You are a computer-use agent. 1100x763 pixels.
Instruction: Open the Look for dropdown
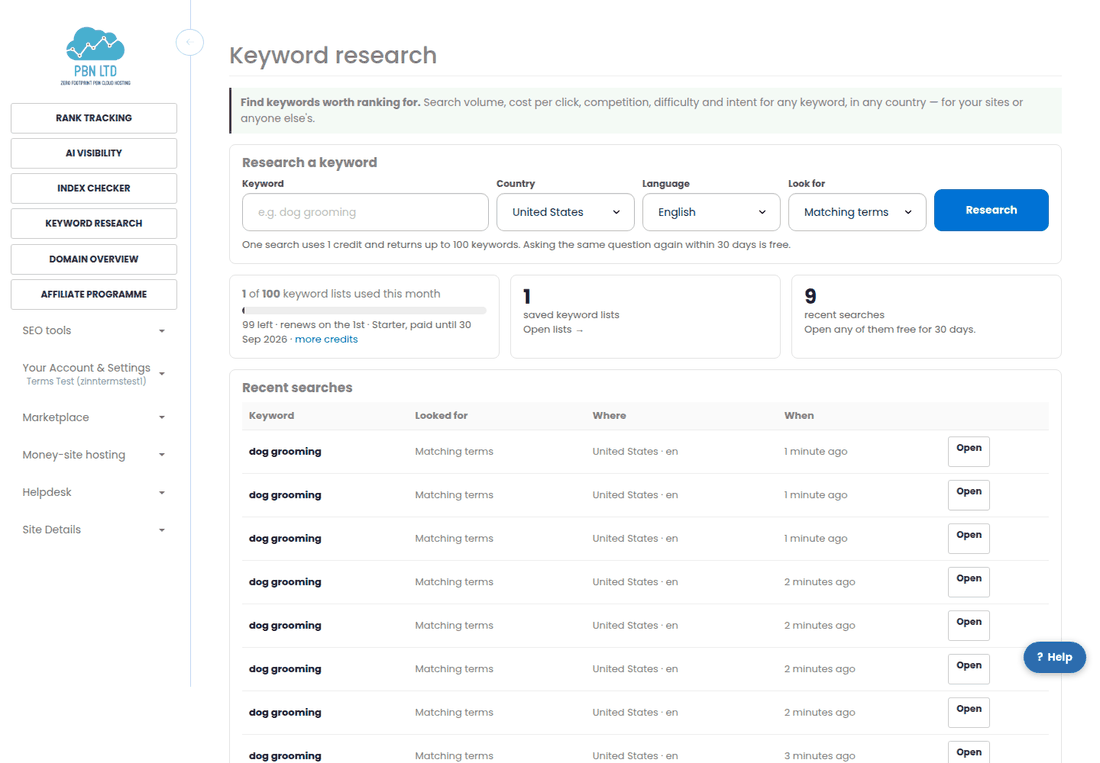857,212
